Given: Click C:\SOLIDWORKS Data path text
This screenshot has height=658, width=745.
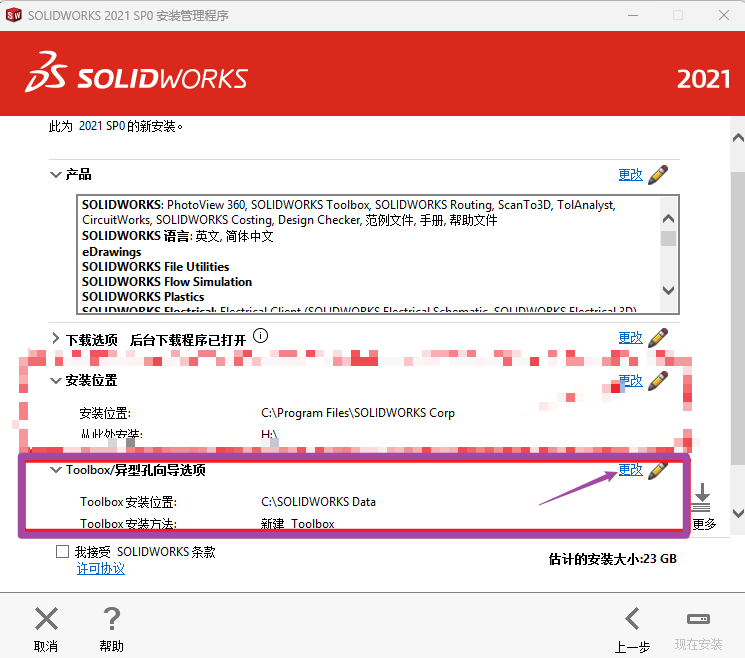Looking at the screenshot, I should pos(318,502).
